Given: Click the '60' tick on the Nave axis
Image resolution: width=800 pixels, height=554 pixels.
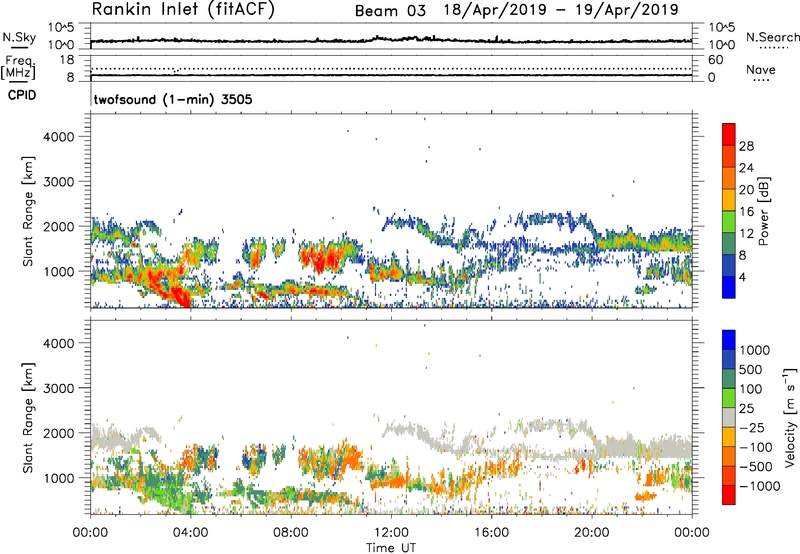Looking at the screenshot, I should pyautogui.click(x=716, y=60).
